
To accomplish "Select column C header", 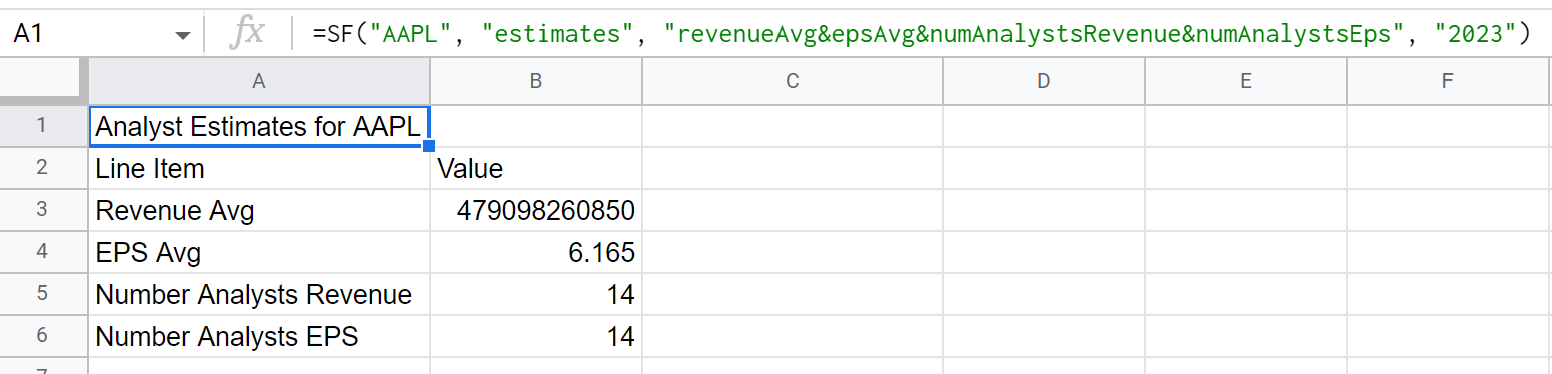I will [792, 81].
